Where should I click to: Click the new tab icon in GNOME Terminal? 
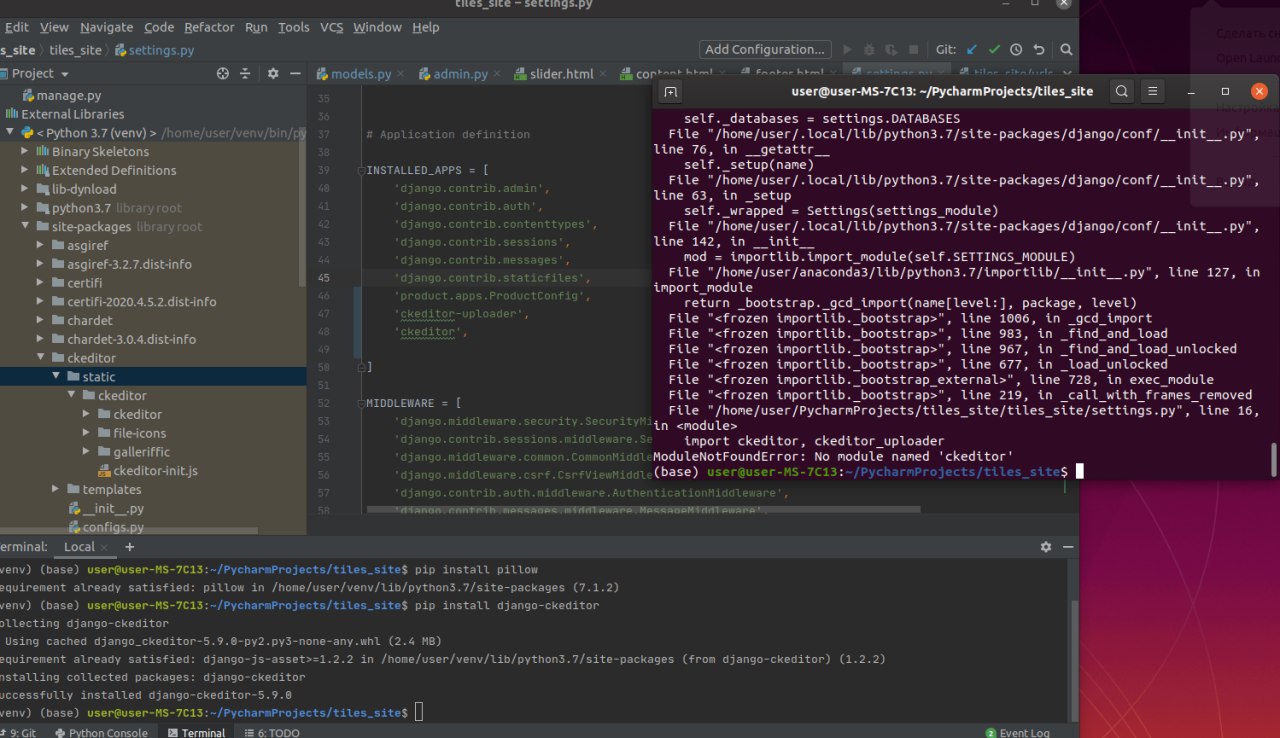671,91
